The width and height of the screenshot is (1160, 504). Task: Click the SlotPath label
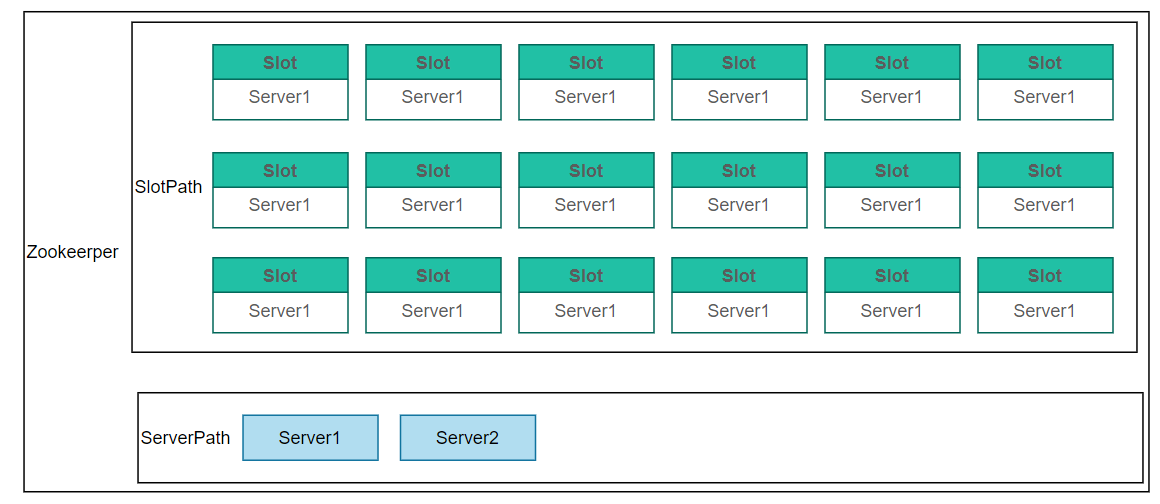pyautogui.click(x=169, y=187)
